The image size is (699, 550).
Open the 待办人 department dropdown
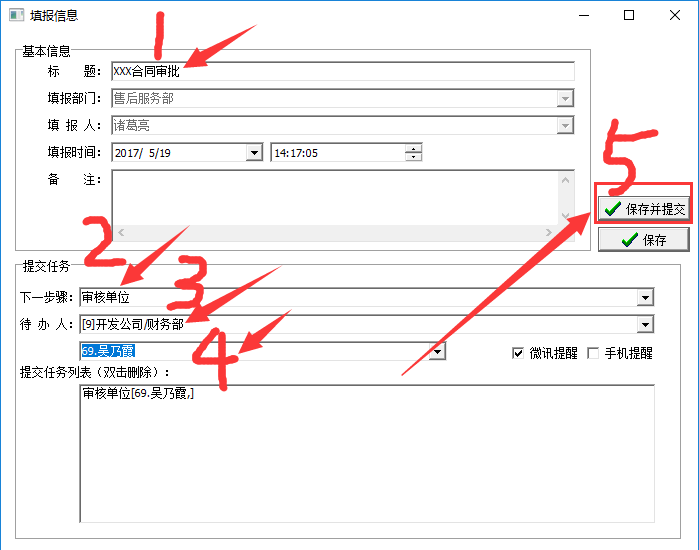(645, 324)
